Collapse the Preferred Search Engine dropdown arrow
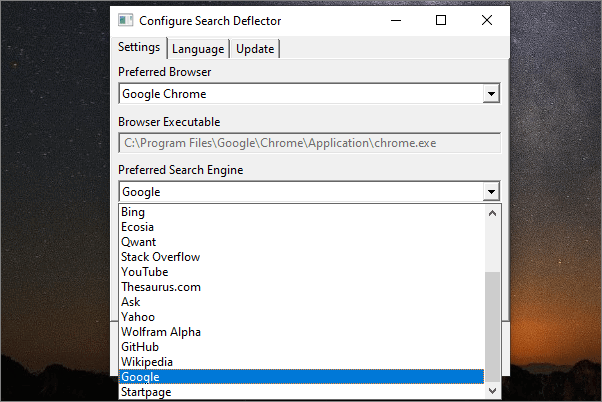Image resolution: width=602 pixels, height=402 pixels. 491,192
